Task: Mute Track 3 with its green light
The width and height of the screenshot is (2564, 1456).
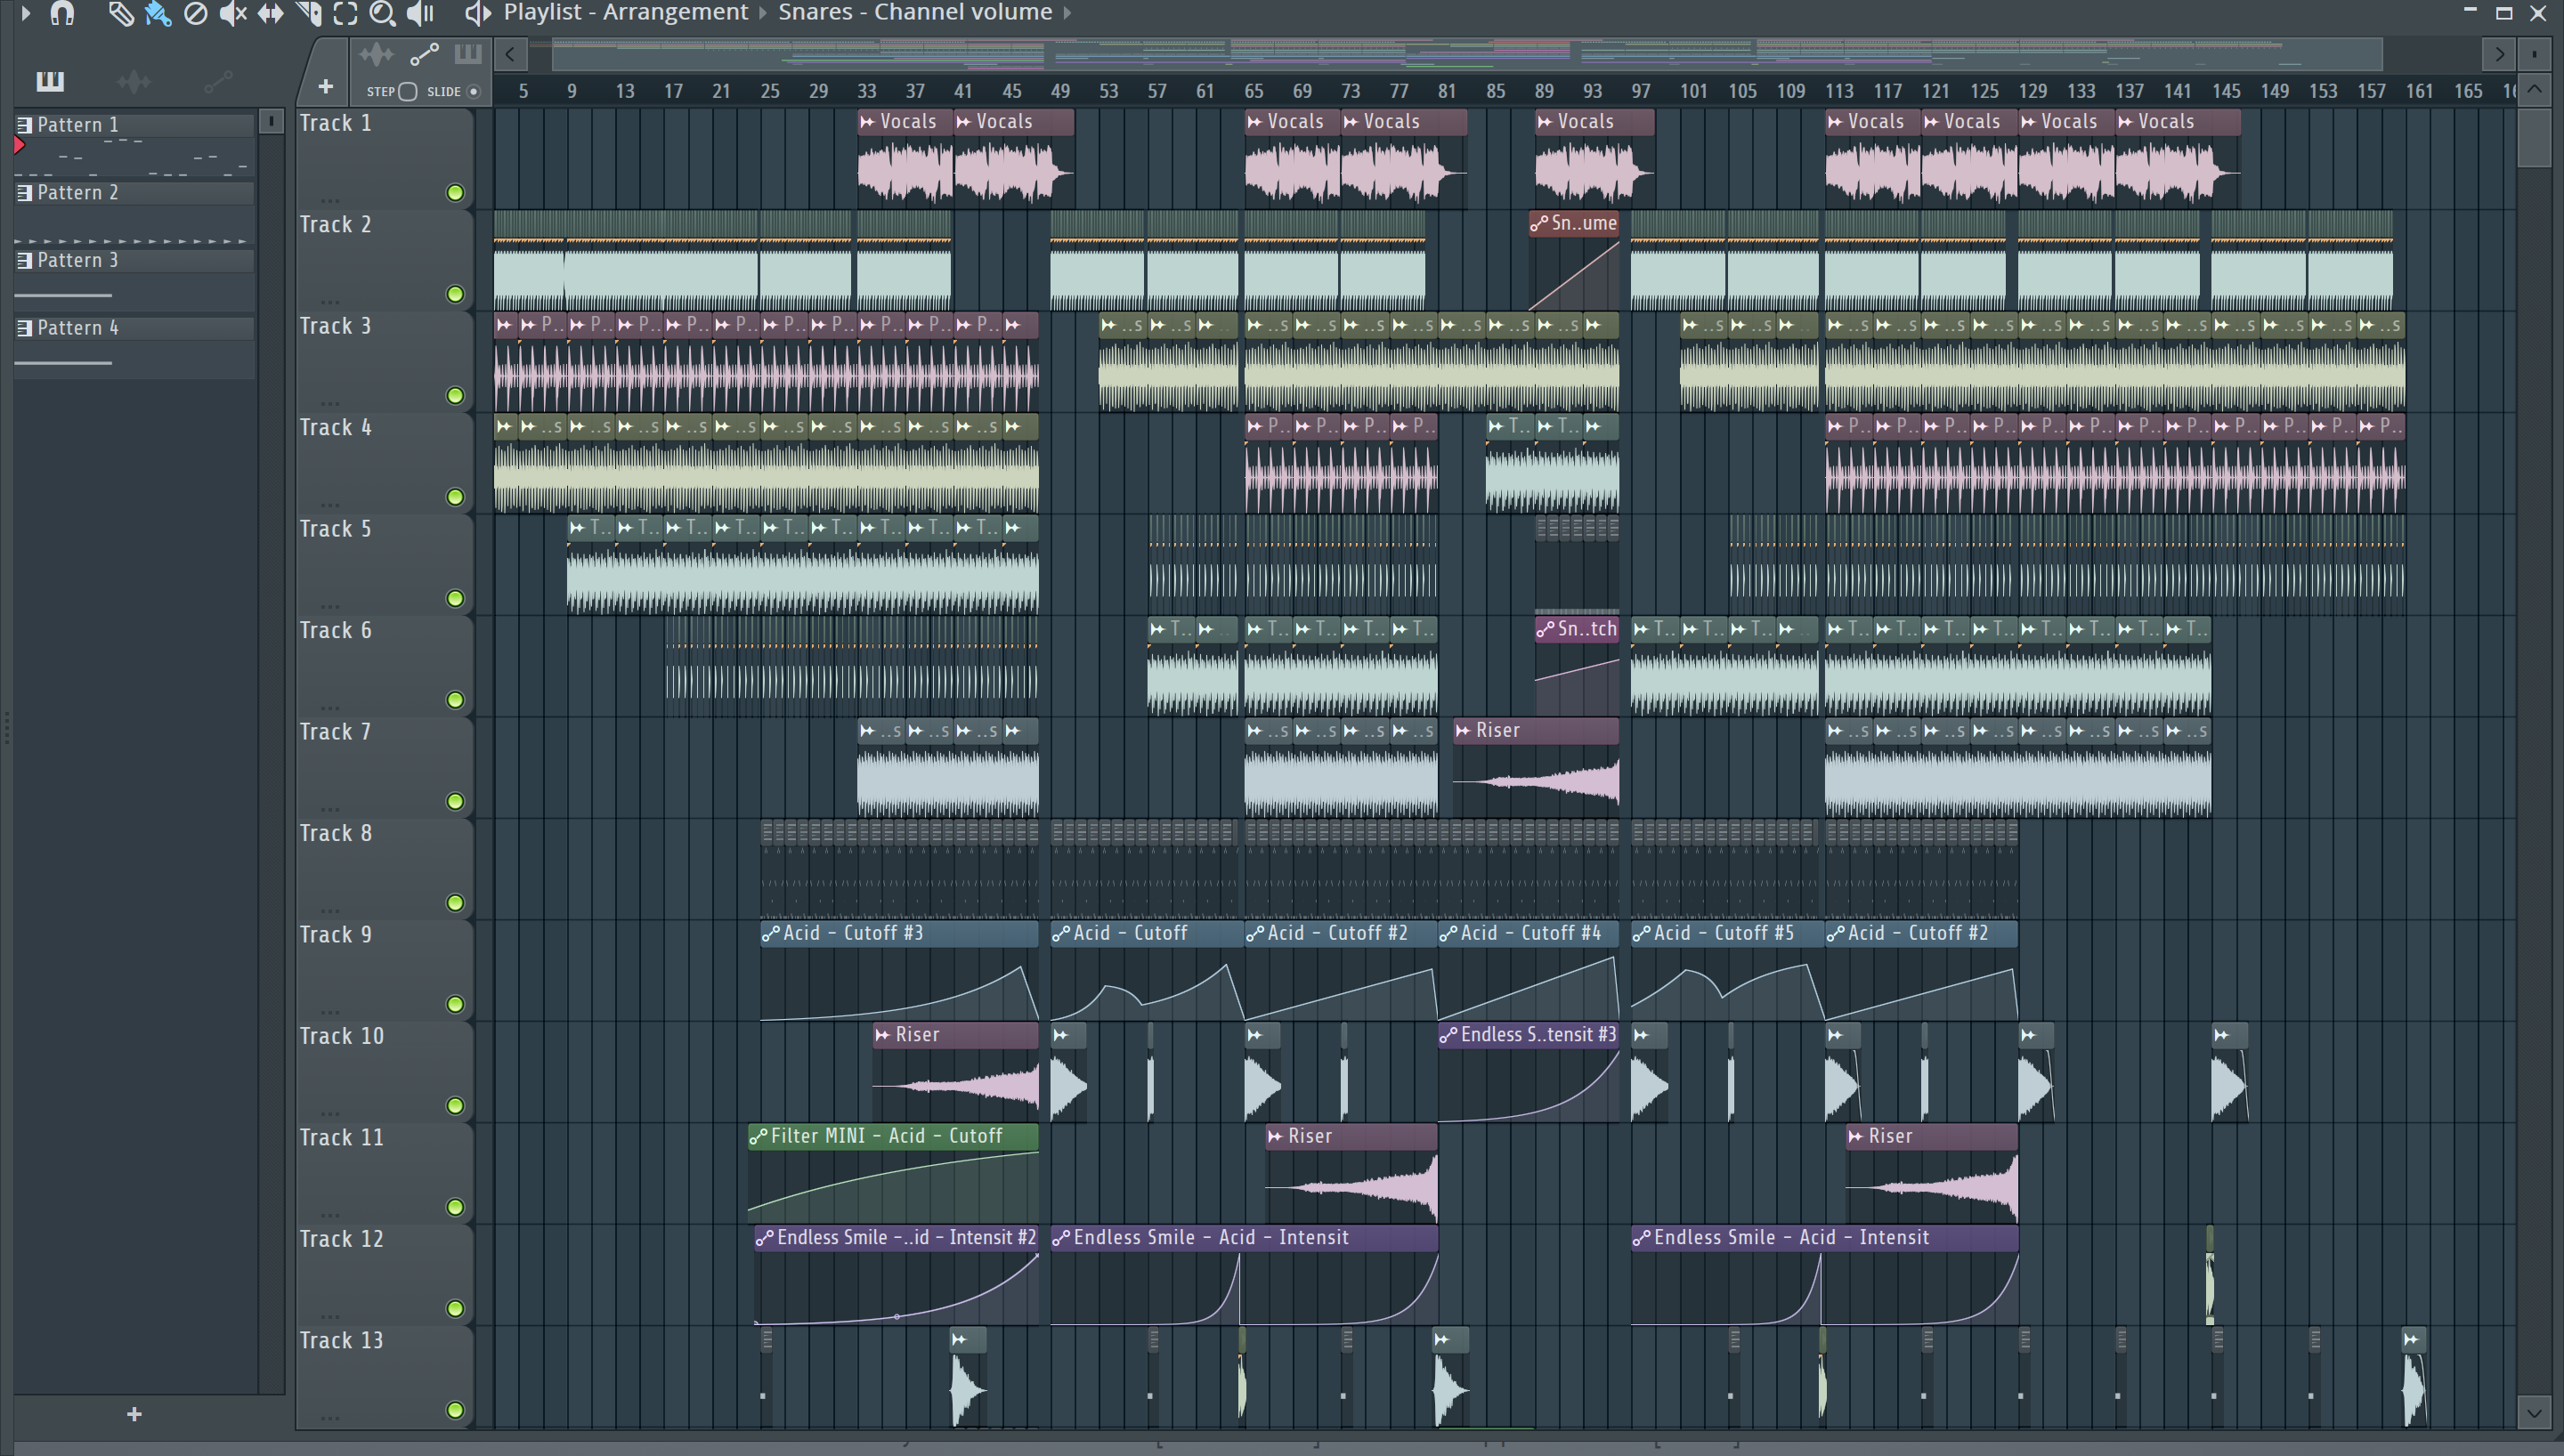Action: tap(455, 396)
